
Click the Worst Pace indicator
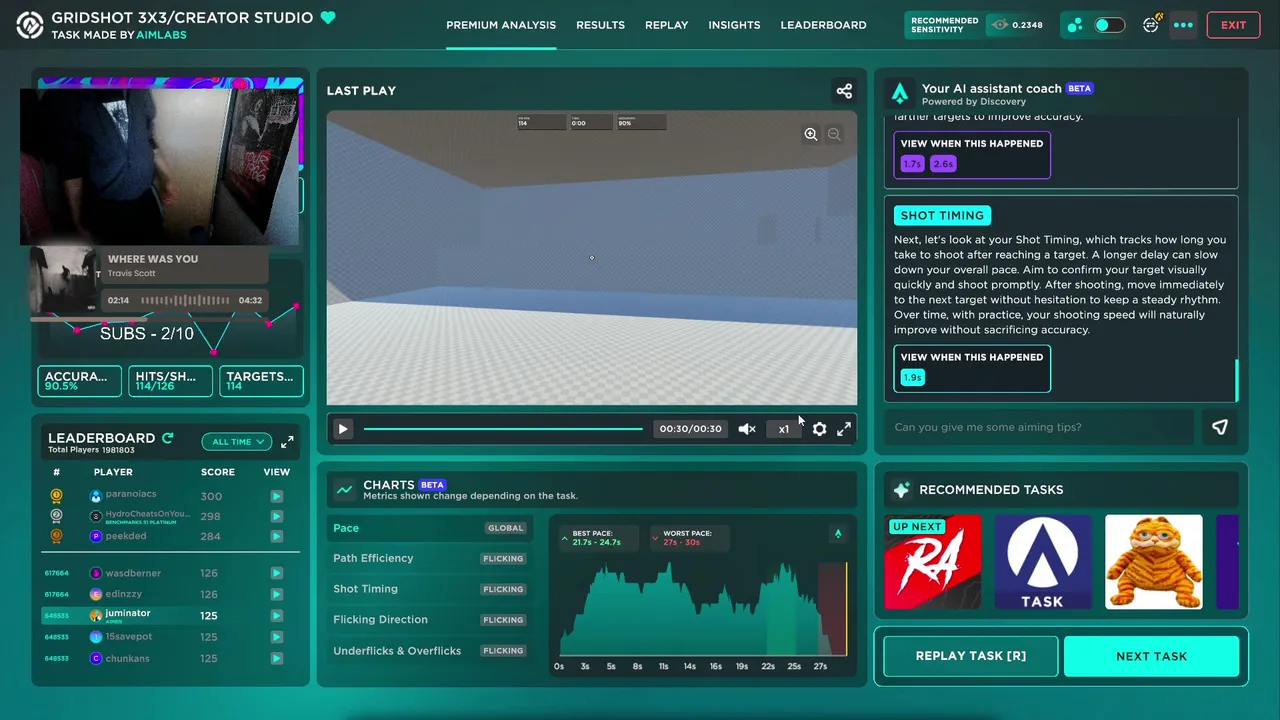[x=688, y=538]
